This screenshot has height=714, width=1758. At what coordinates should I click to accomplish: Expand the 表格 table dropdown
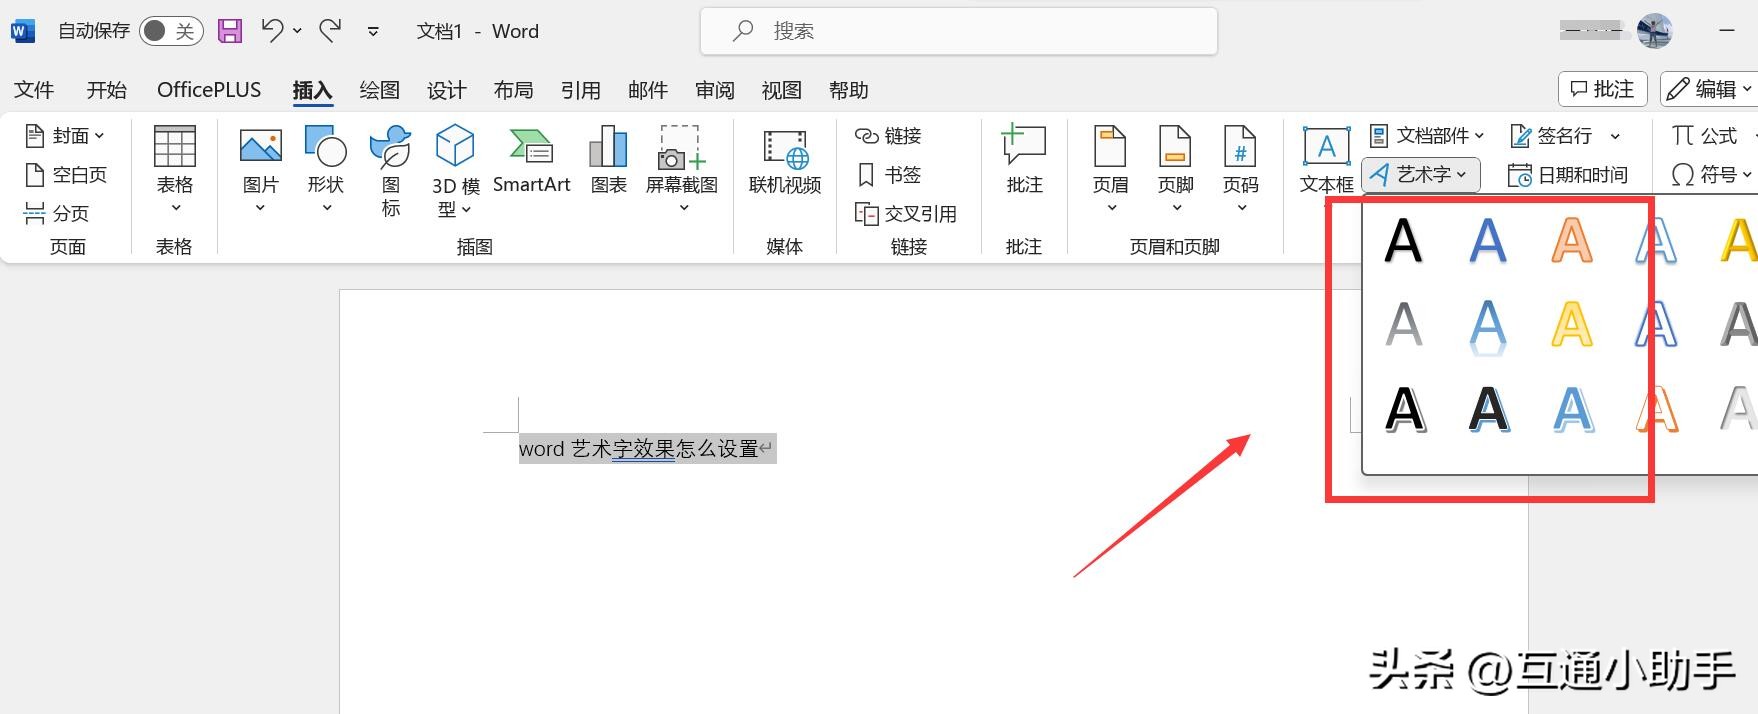tap(175, 170)
